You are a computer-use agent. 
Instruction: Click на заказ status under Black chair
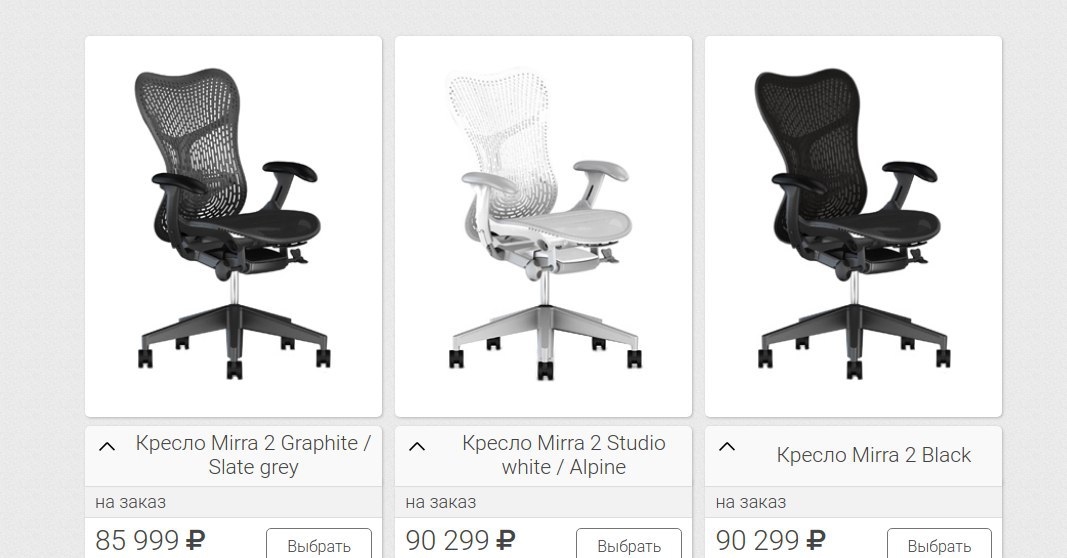point(751,503)
